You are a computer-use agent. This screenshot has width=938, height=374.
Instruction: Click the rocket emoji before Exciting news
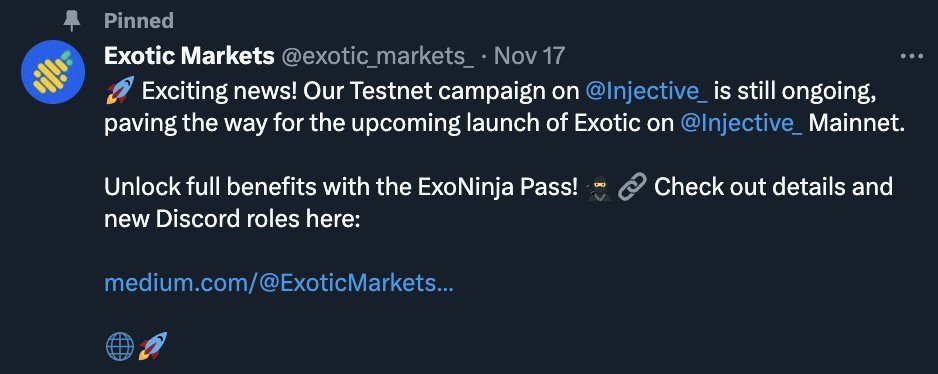click(120, 91)
